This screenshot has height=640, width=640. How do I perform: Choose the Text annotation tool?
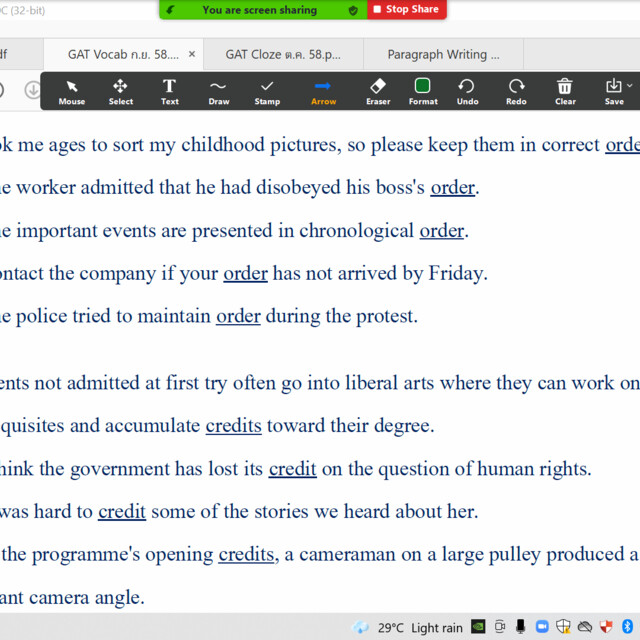169,92
